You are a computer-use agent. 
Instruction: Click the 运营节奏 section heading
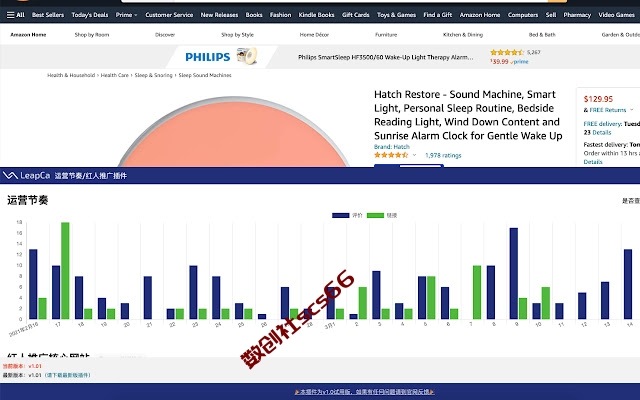28,200
